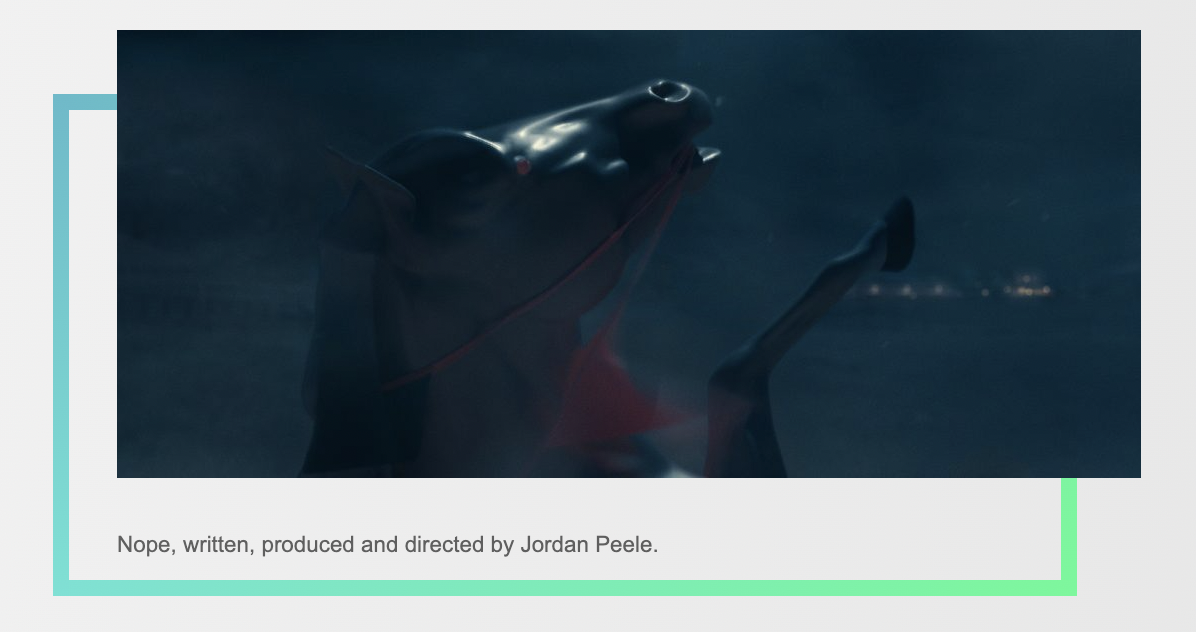Click the word "directed" in the caption
Screen dimensions: 1196x632
pos(444,544)
